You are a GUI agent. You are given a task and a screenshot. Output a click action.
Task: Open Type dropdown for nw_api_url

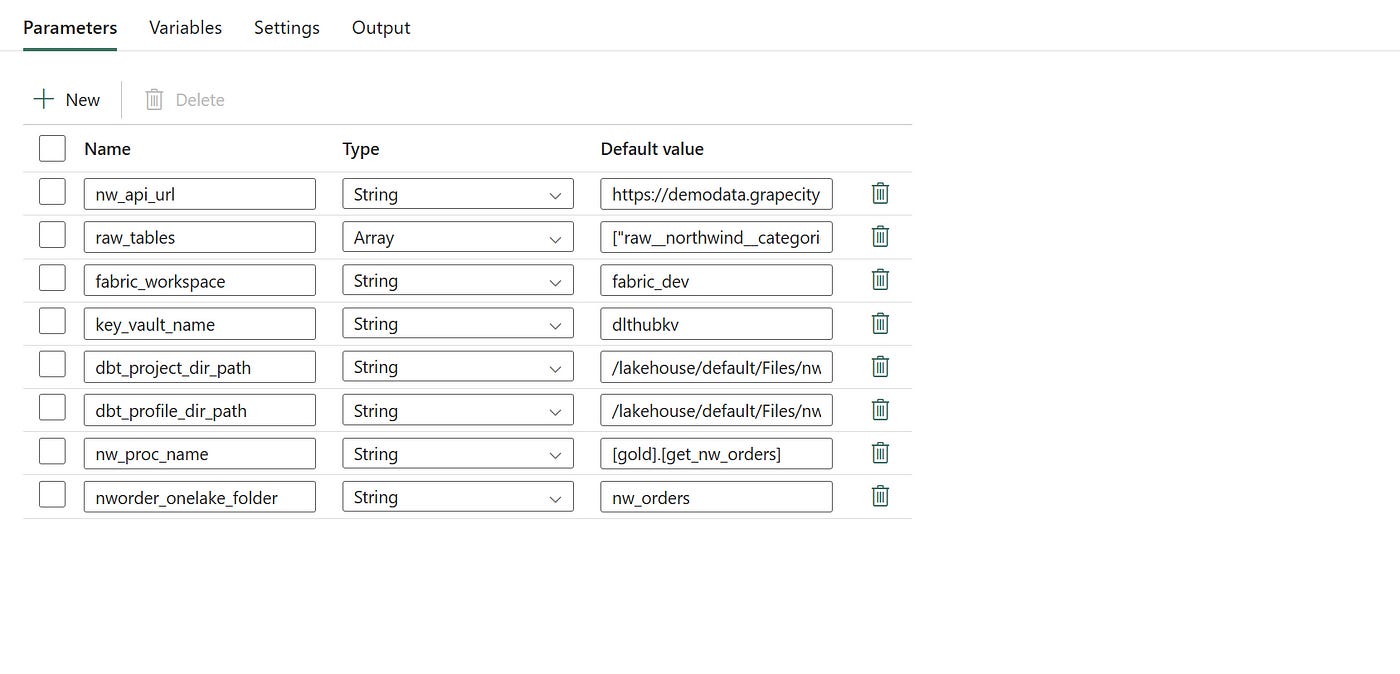(458, 194)
